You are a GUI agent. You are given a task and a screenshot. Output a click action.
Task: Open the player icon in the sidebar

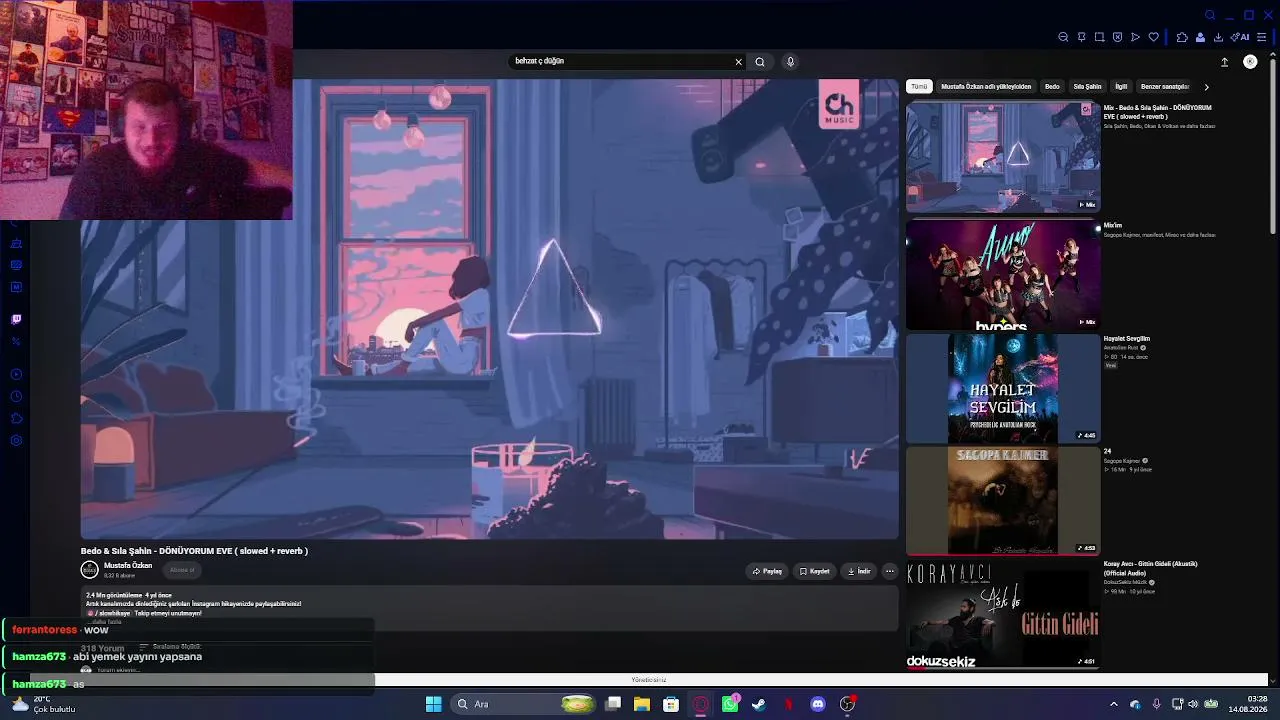(16, 375)
